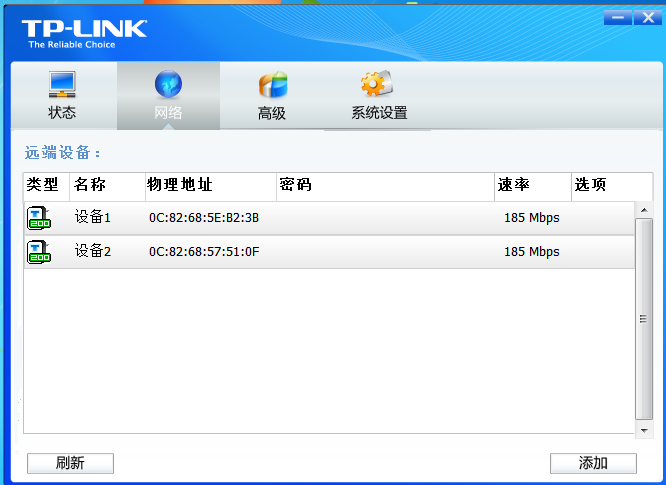Click the TP-LINK logo in header

pos(84,31)
